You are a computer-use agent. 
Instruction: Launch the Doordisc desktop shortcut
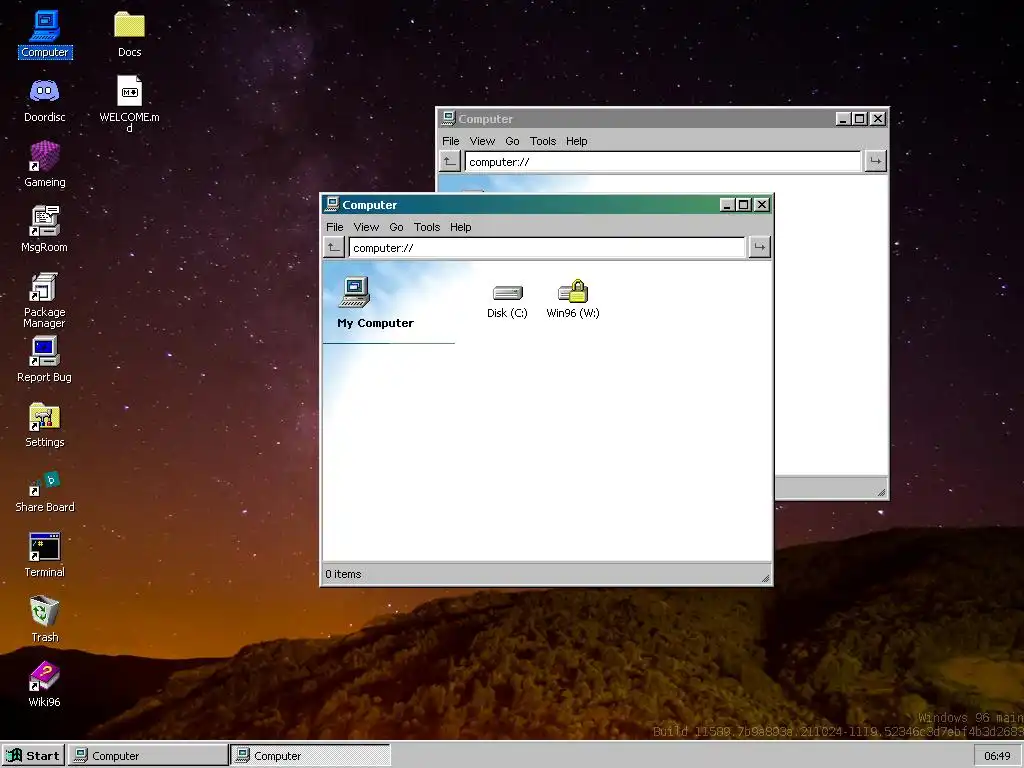click(44, 99)
